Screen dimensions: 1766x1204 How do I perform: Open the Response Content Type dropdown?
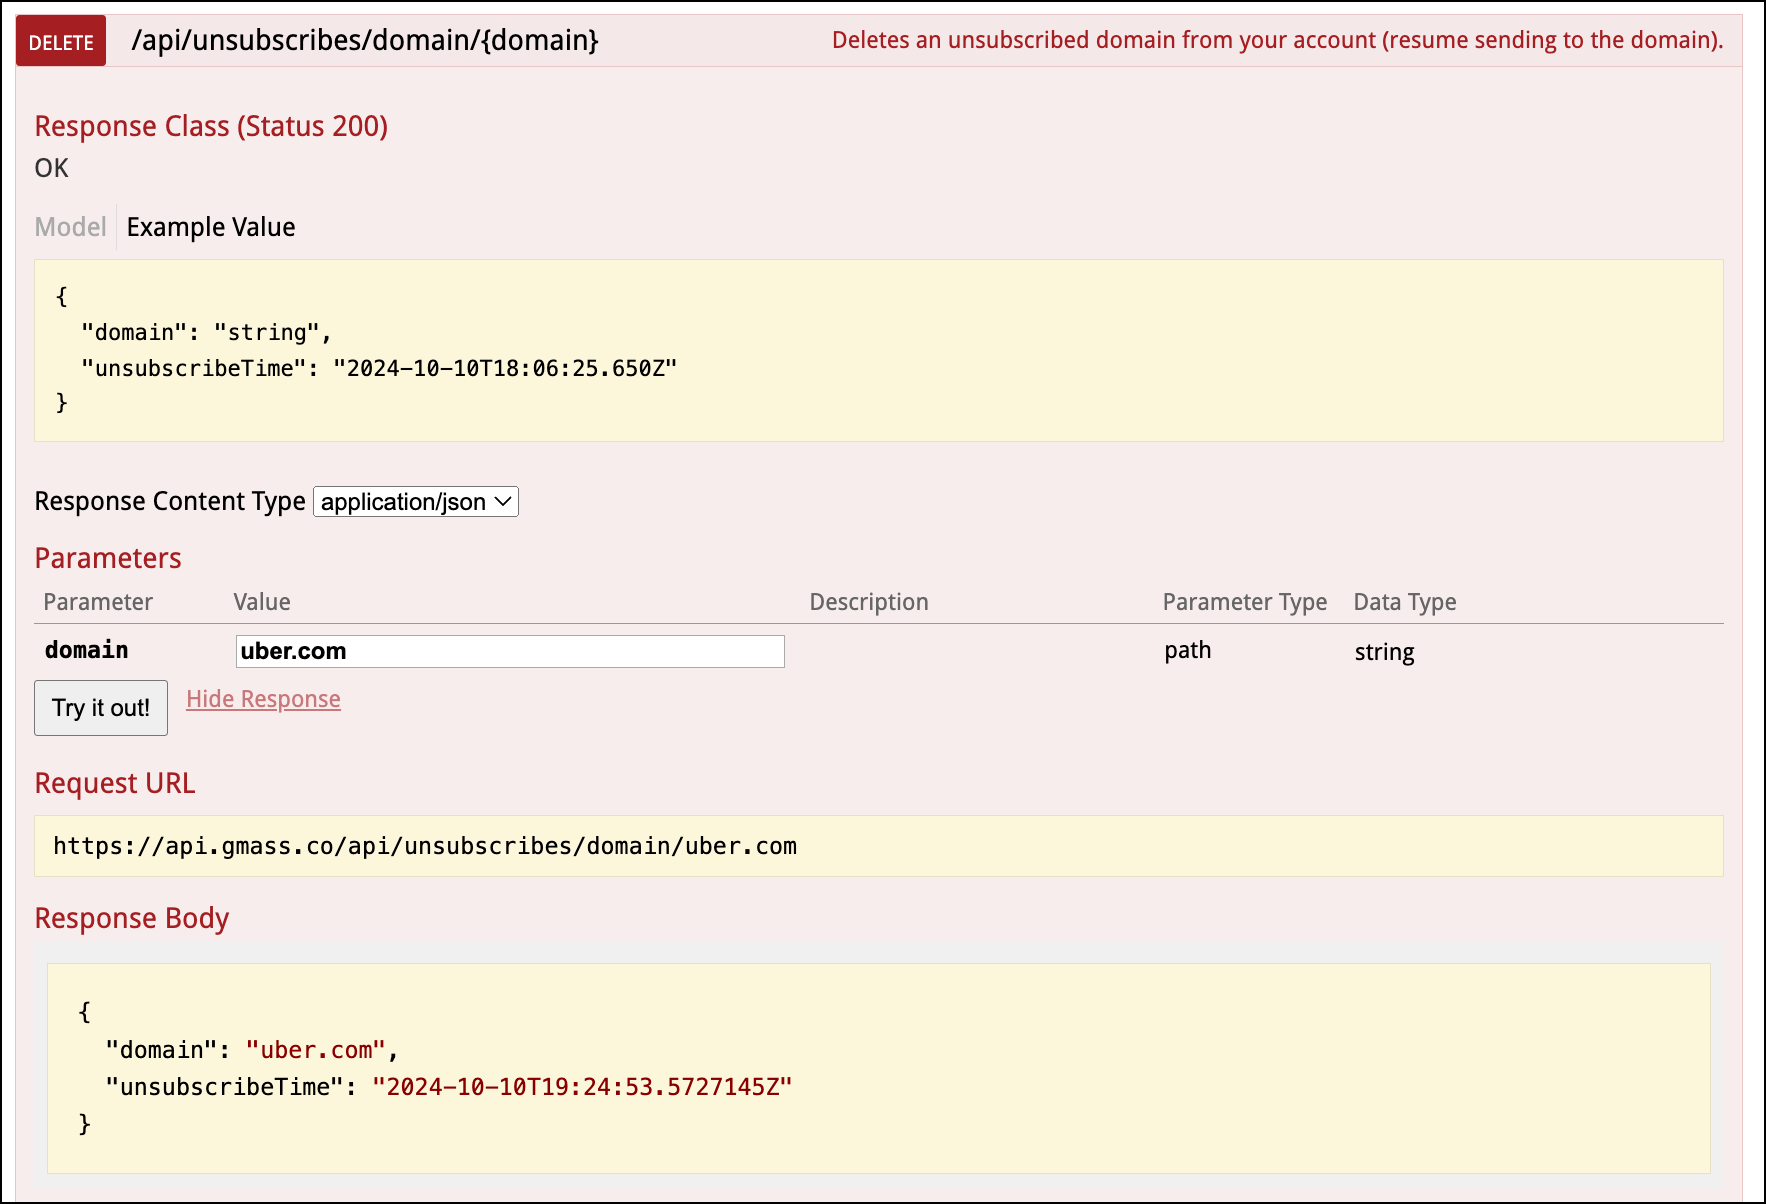(416, 501)
